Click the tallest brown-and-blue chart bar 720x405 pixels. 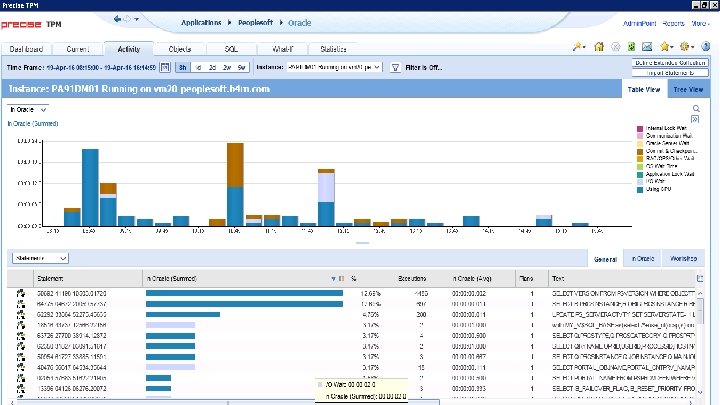tap(235, 184)
